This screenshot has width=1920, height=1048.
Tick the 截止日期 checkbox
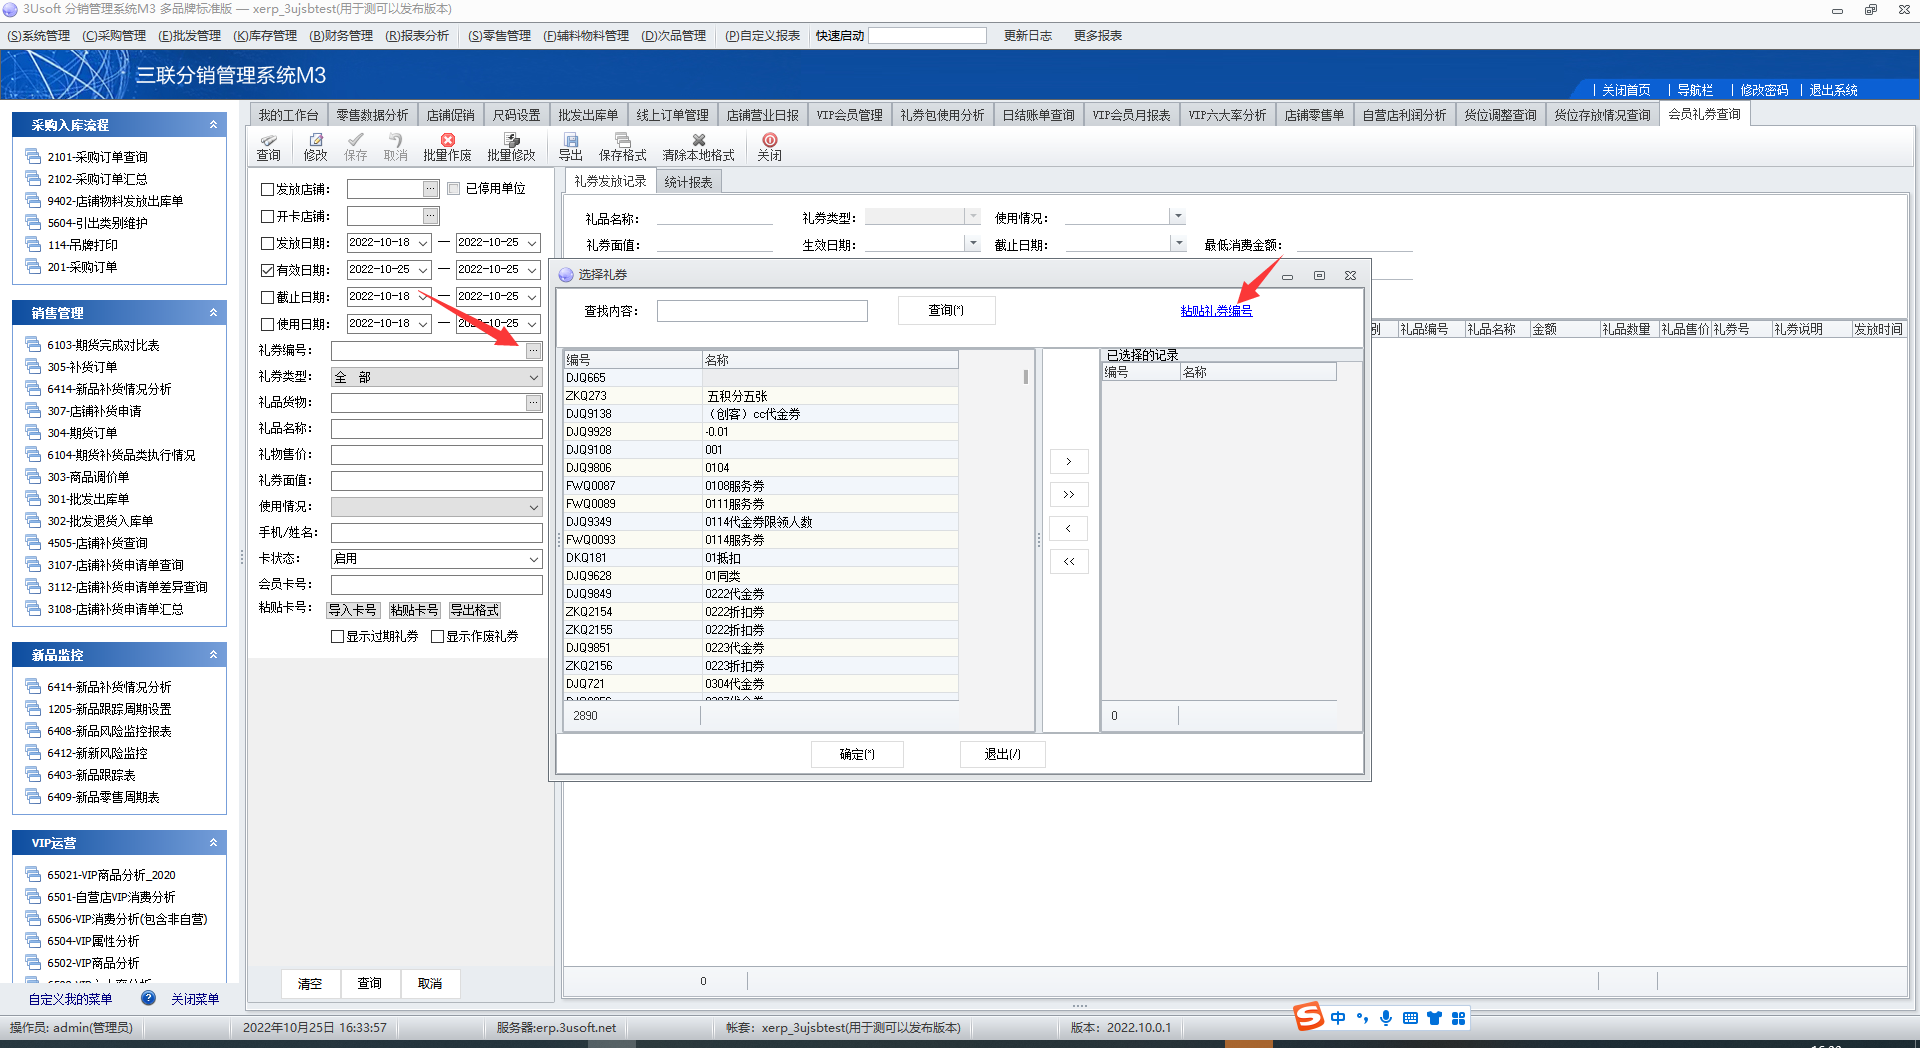[267, 297]
